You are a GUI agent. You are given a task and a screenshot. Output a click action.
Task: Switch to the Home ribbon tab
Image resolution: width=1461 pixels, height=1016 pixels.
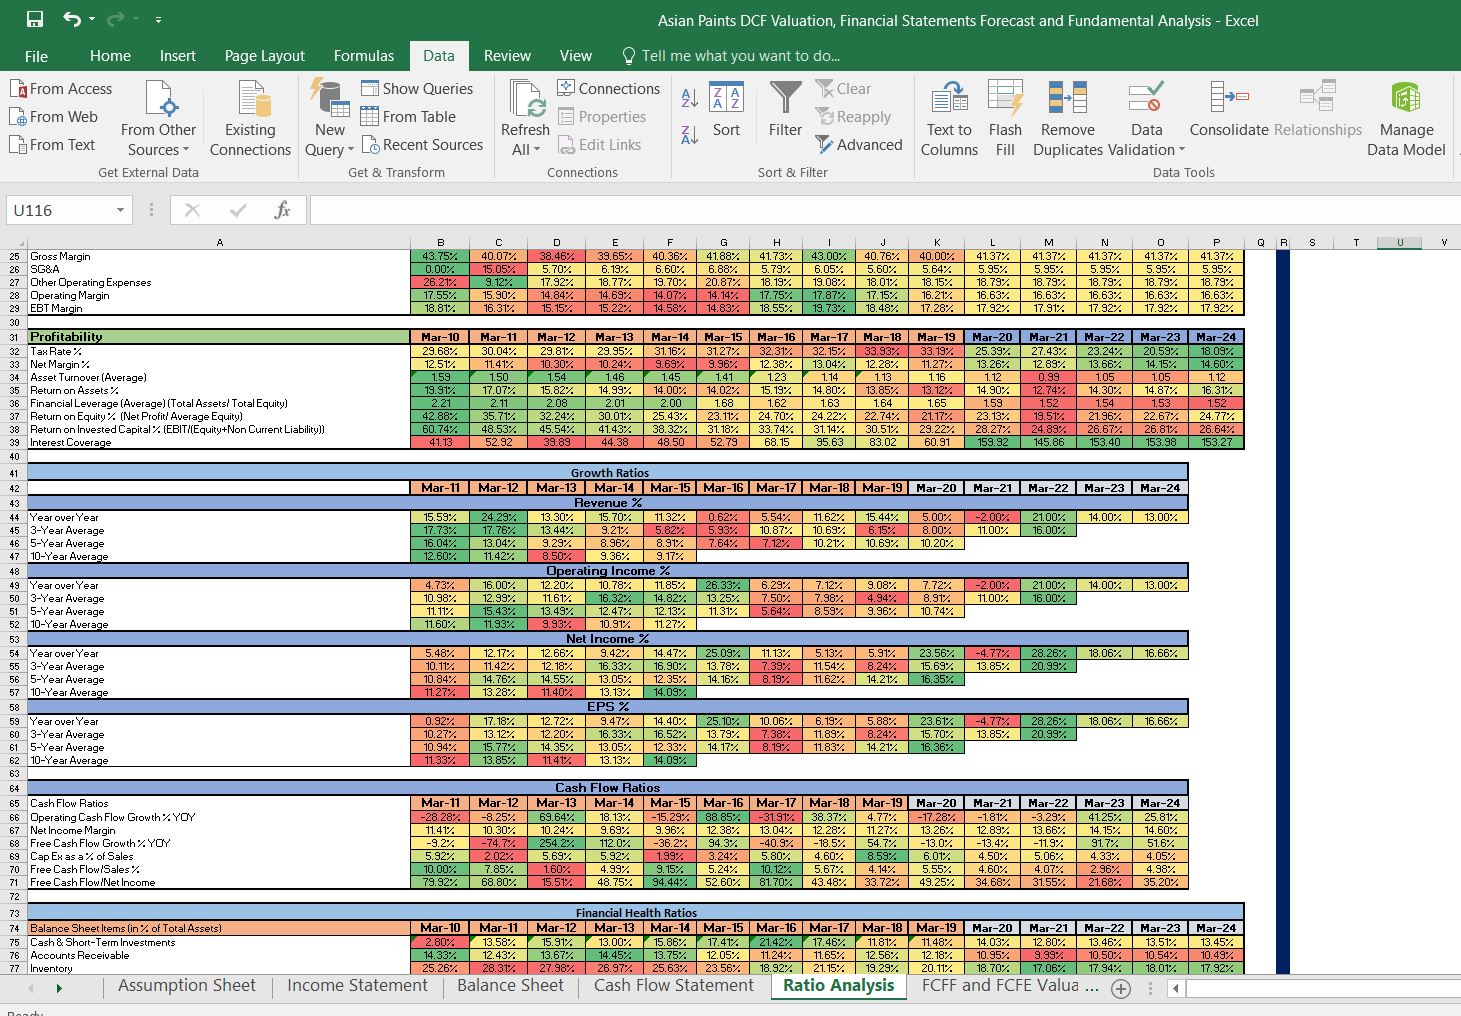point(110,56)
